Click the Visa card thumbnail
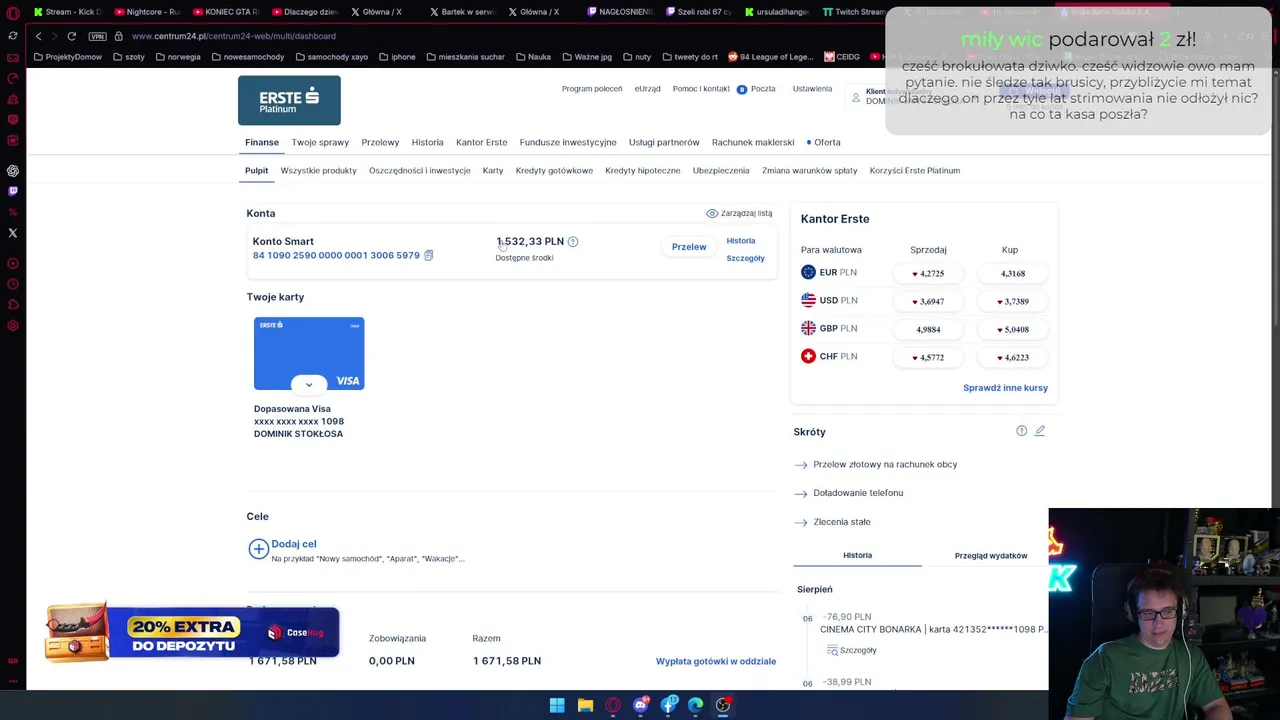 [309, 353]
